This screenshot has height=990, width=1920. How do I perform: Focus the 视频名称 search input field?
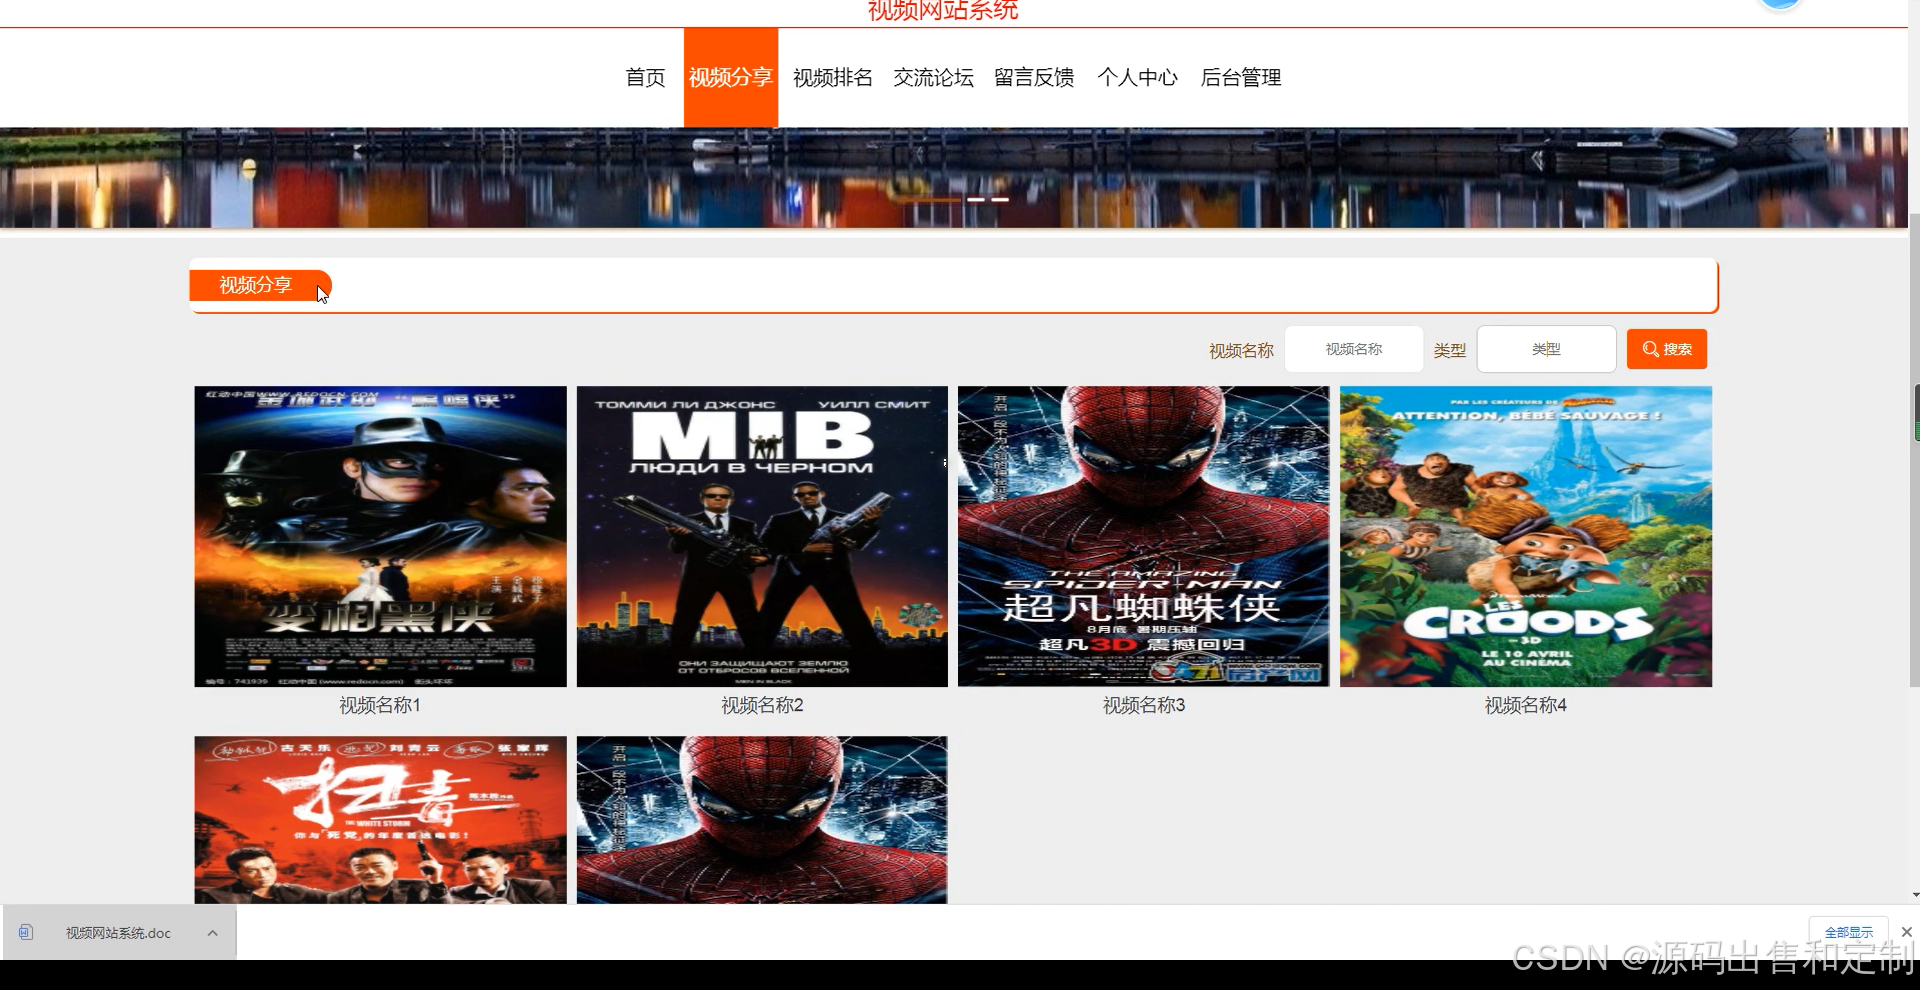1354,349
